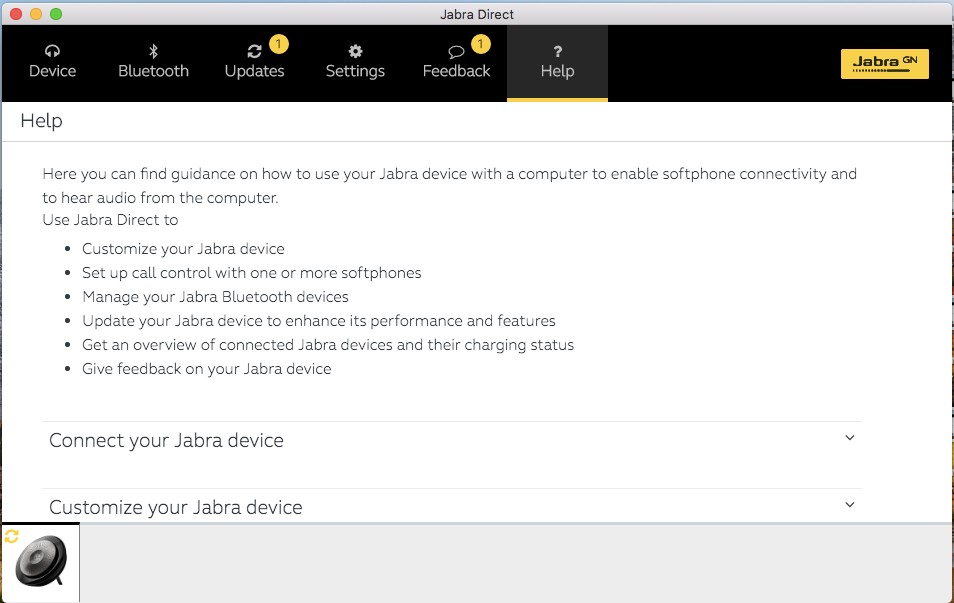Click the Help page heading

(x=41, y=120)
